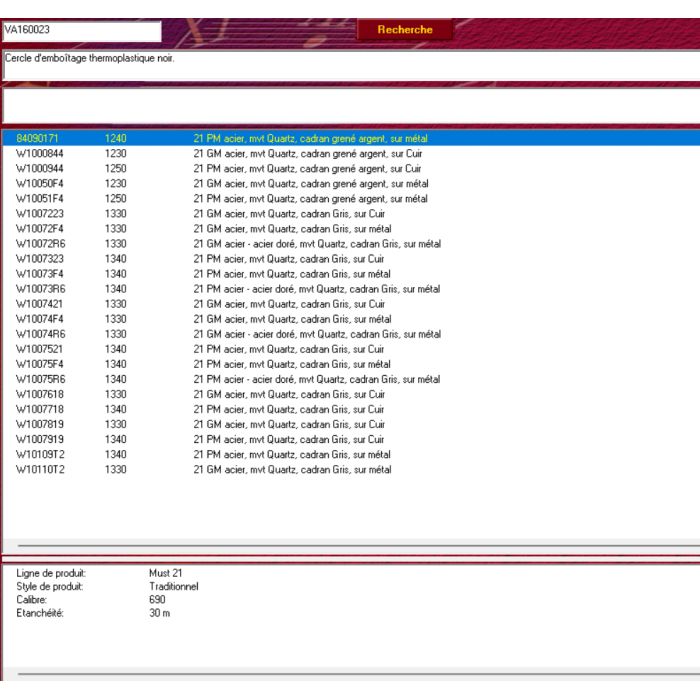The image size is (700, 700).
Task: Click code 1240 in the highlighted row
Action: (116, 138)
